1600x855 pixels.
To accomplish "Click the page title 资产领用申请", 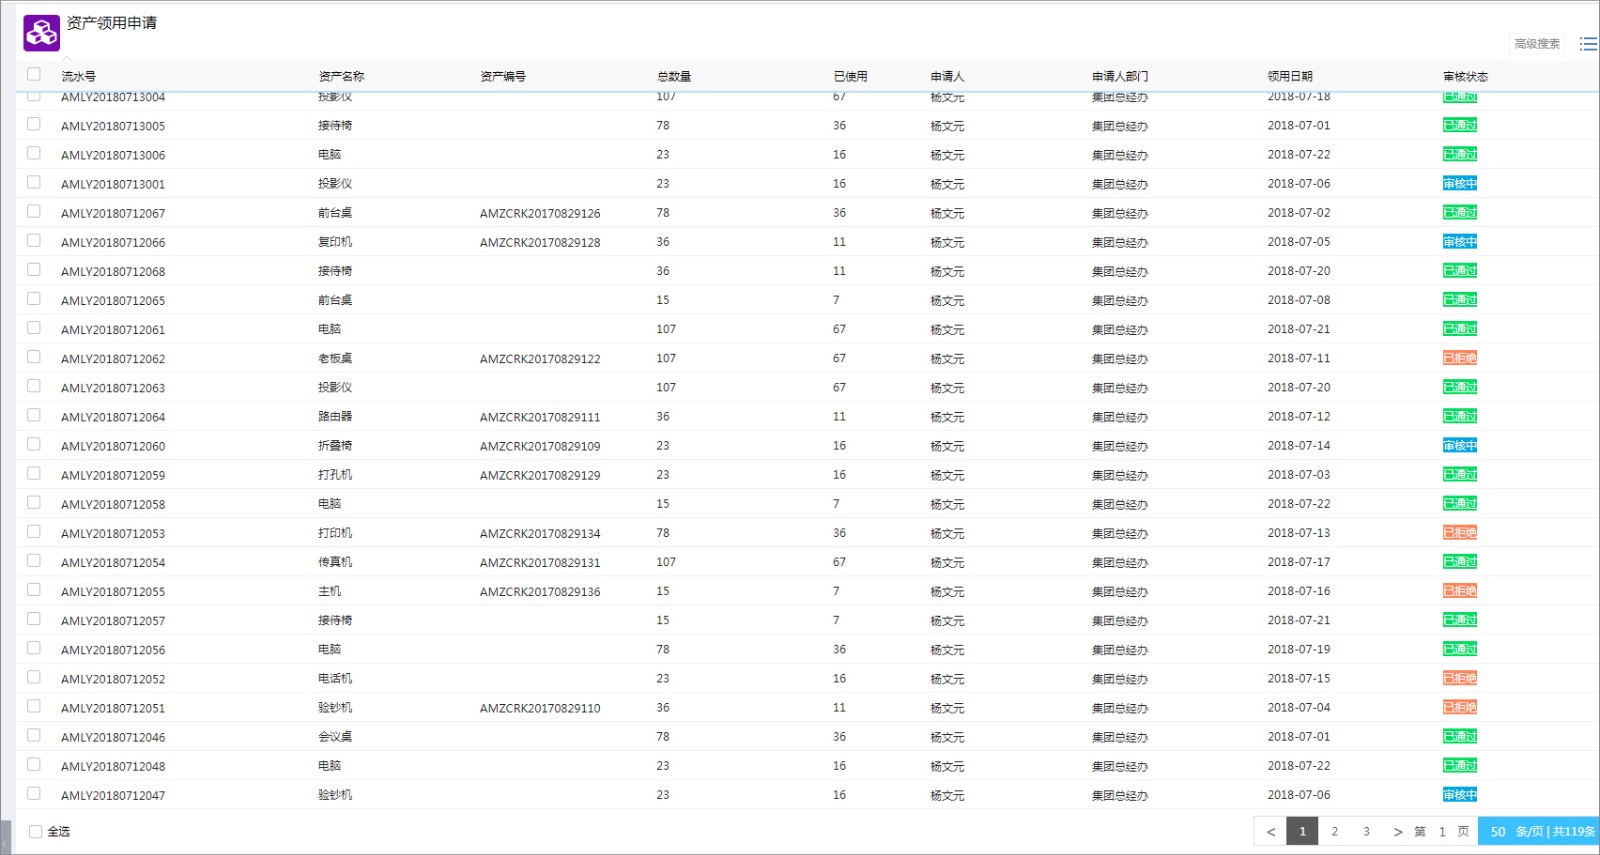I will pos(112,23).
